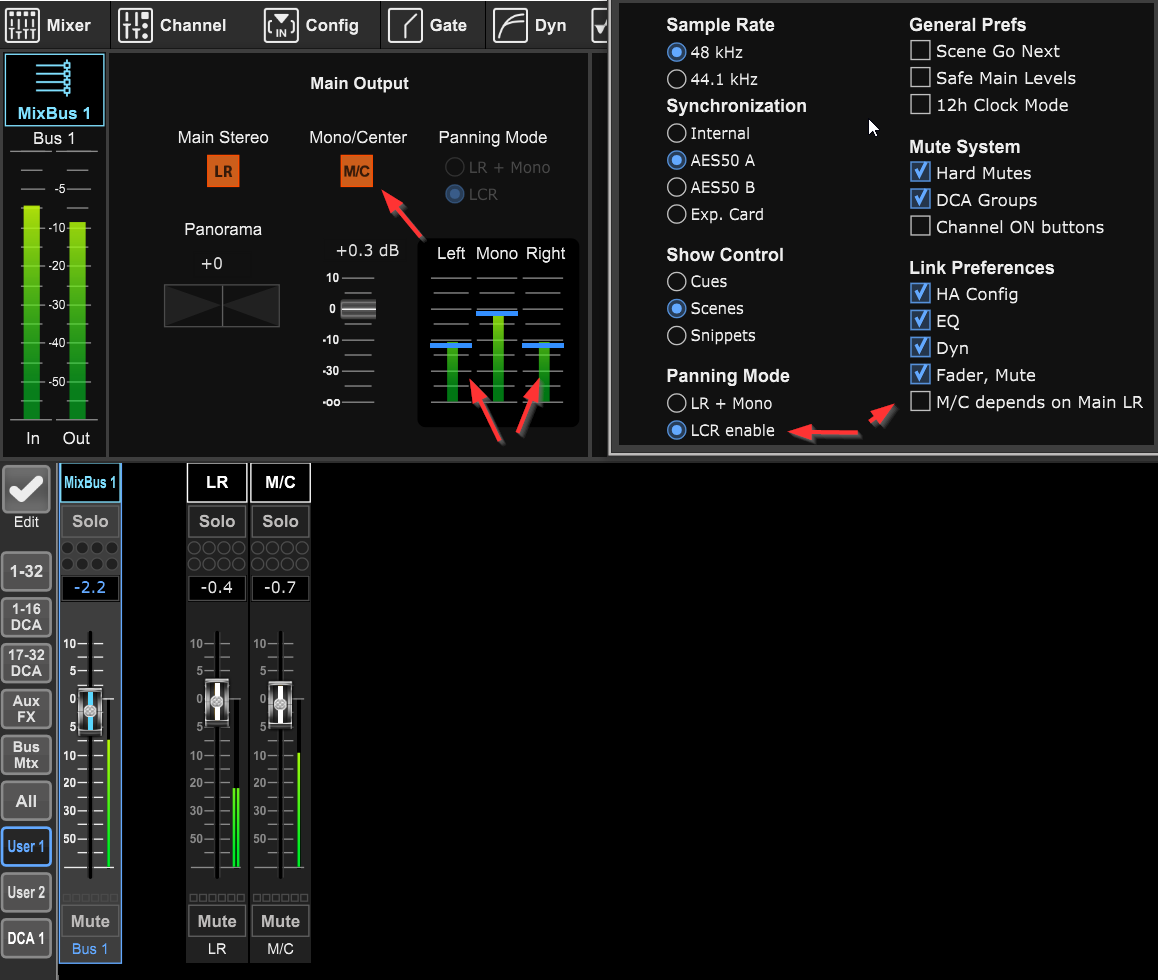Select User 2 layer
The height and width of the screenshot is (980, 1158).
coord(27,892)
